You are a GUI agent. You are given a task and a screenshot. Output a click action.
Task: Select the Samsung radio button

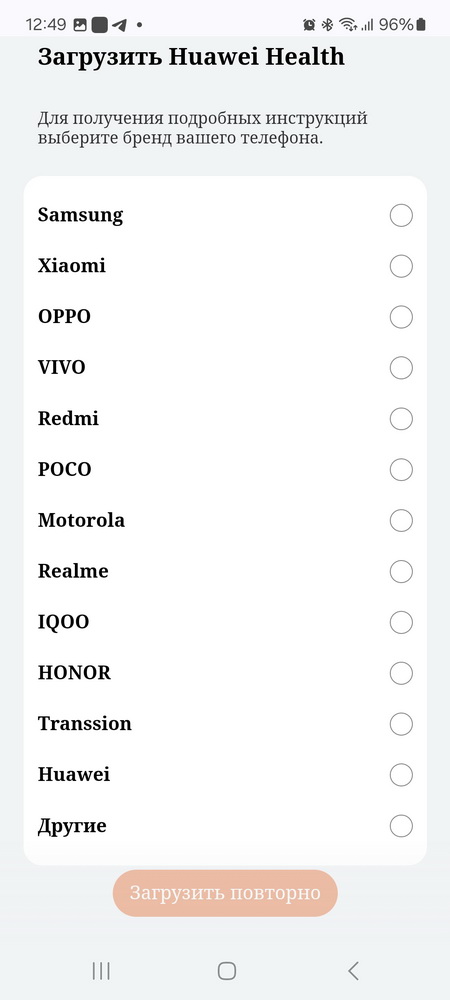pos(401,216)
